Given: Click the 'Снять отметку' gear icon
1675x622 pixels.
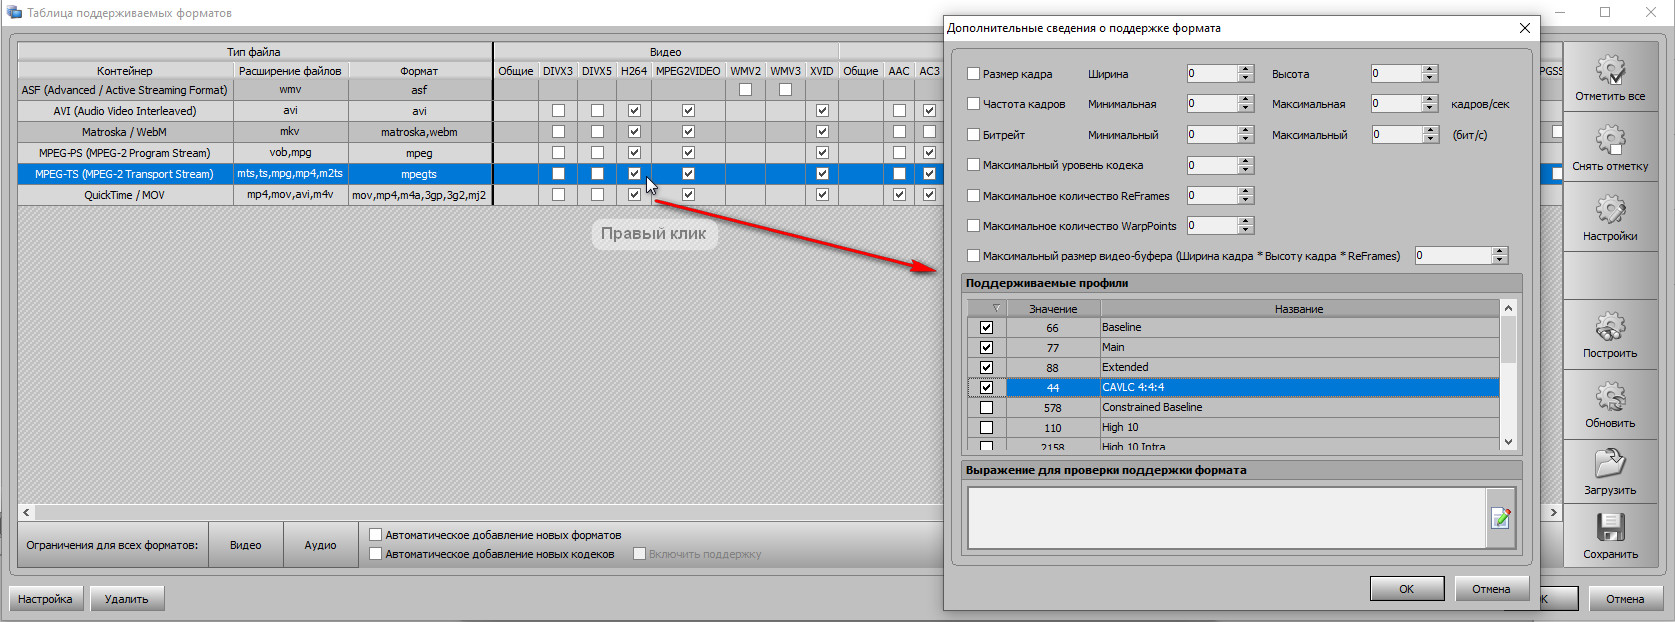Looking at the screenshot, I should pos(1609,140).
